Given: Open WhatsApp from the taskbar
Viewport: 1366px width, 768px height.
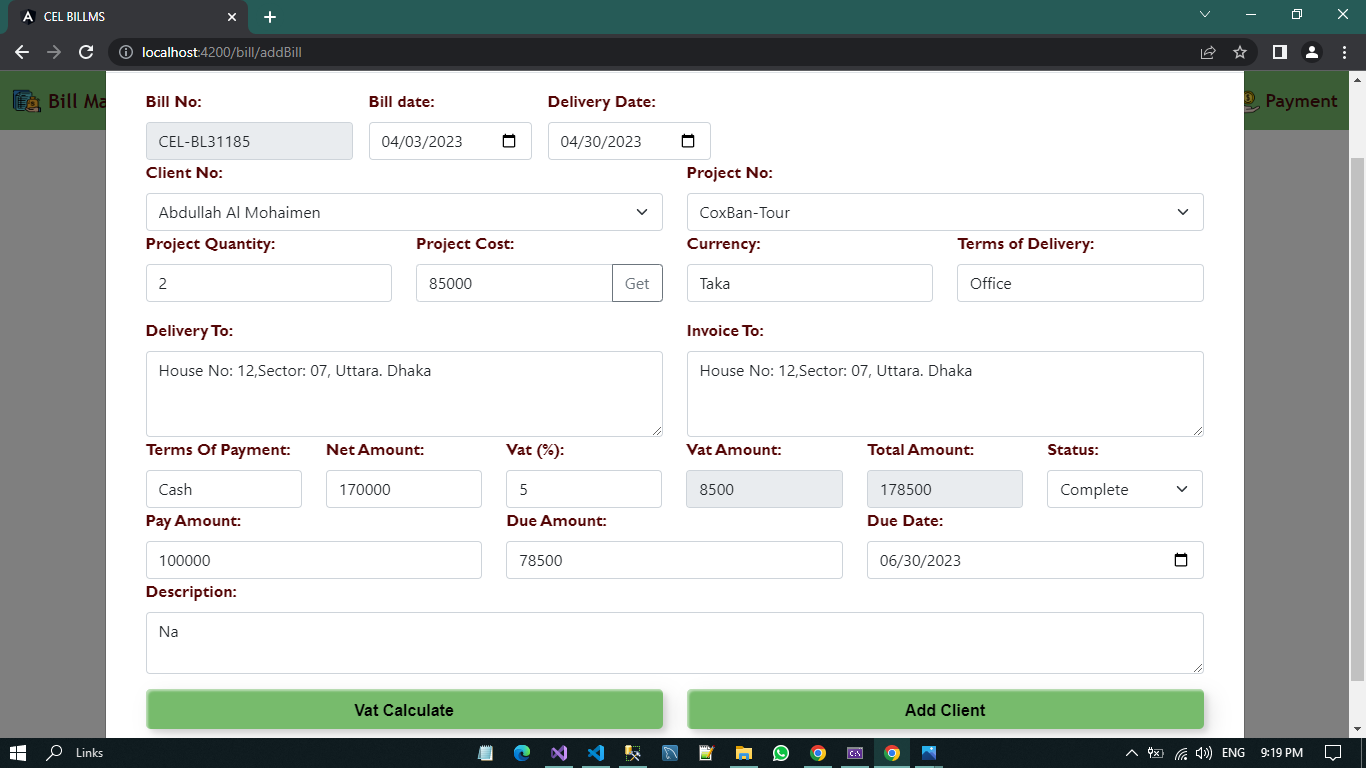Looking at the screenshot, I should point(781,753).
